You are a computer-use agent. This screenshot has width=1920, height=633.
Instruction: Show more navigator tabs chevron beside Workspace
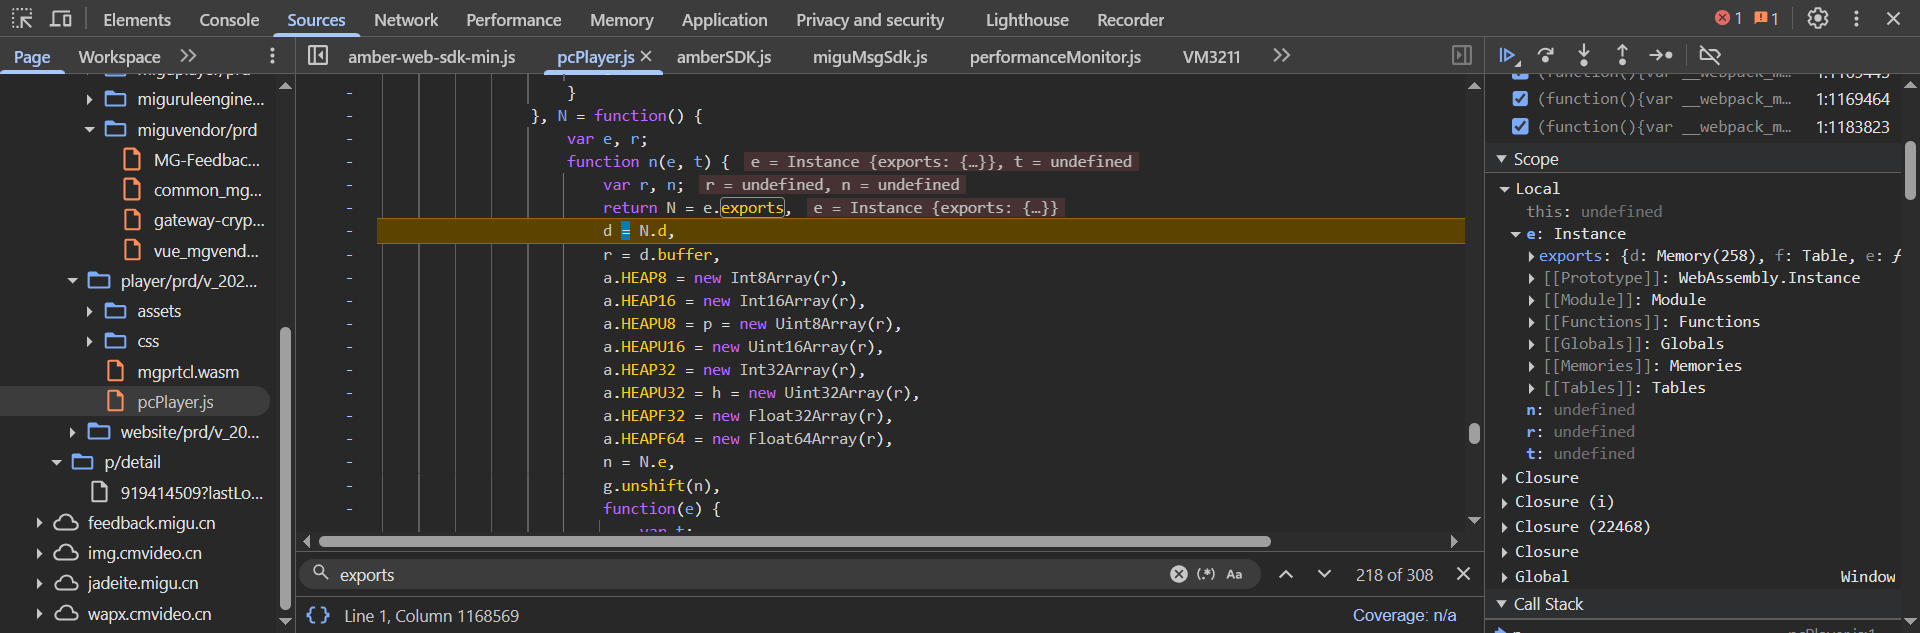pyautogui.click(x=188, y=56)
